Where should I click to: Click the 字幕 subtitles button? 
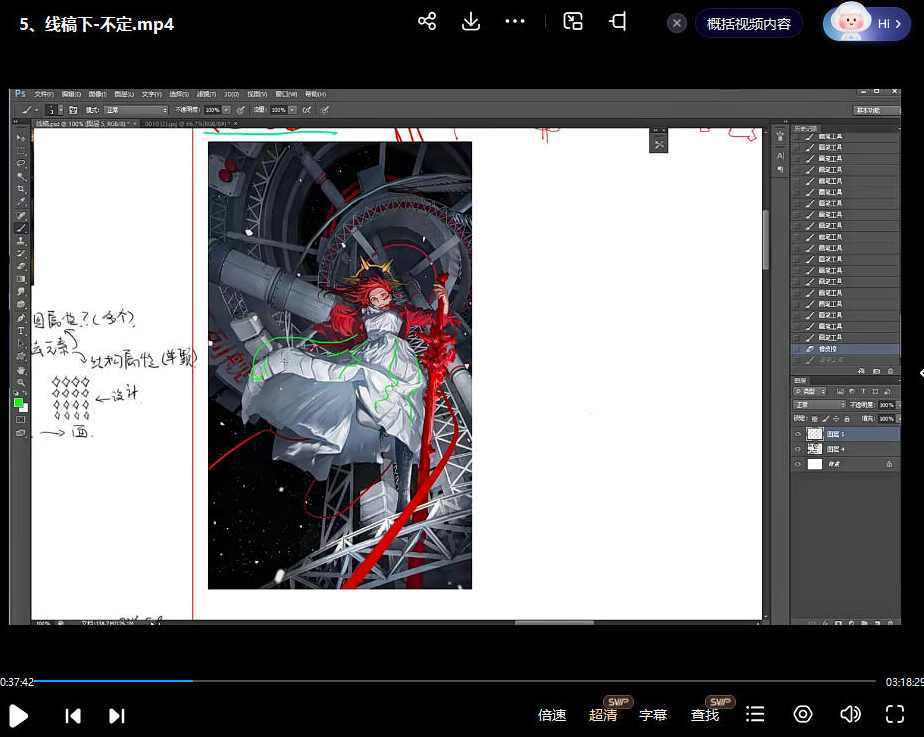[653, 715]
